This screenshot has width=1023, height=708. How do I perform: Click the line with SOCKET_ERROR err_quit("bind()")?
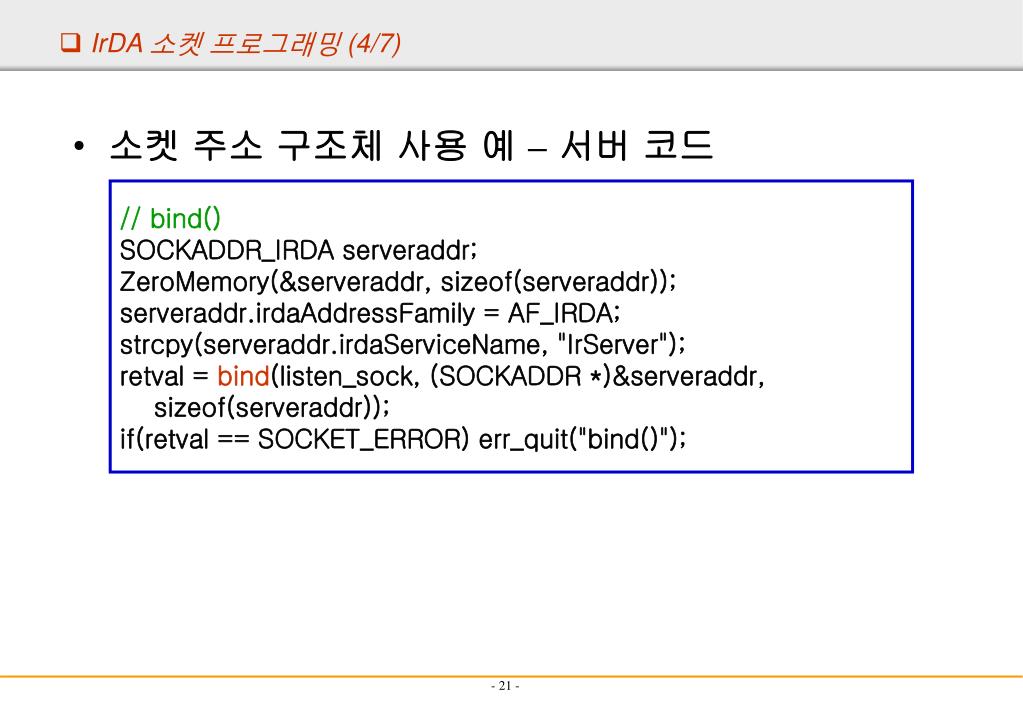(403, 439)
